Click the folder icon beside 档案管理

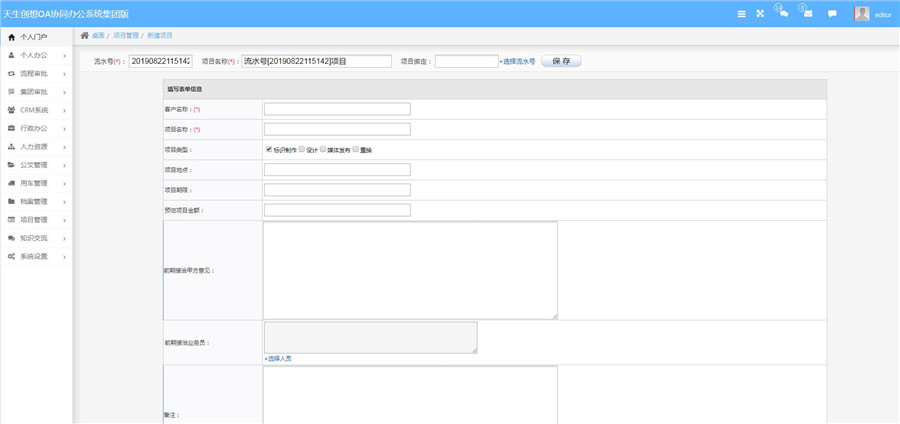coord(11,201)
